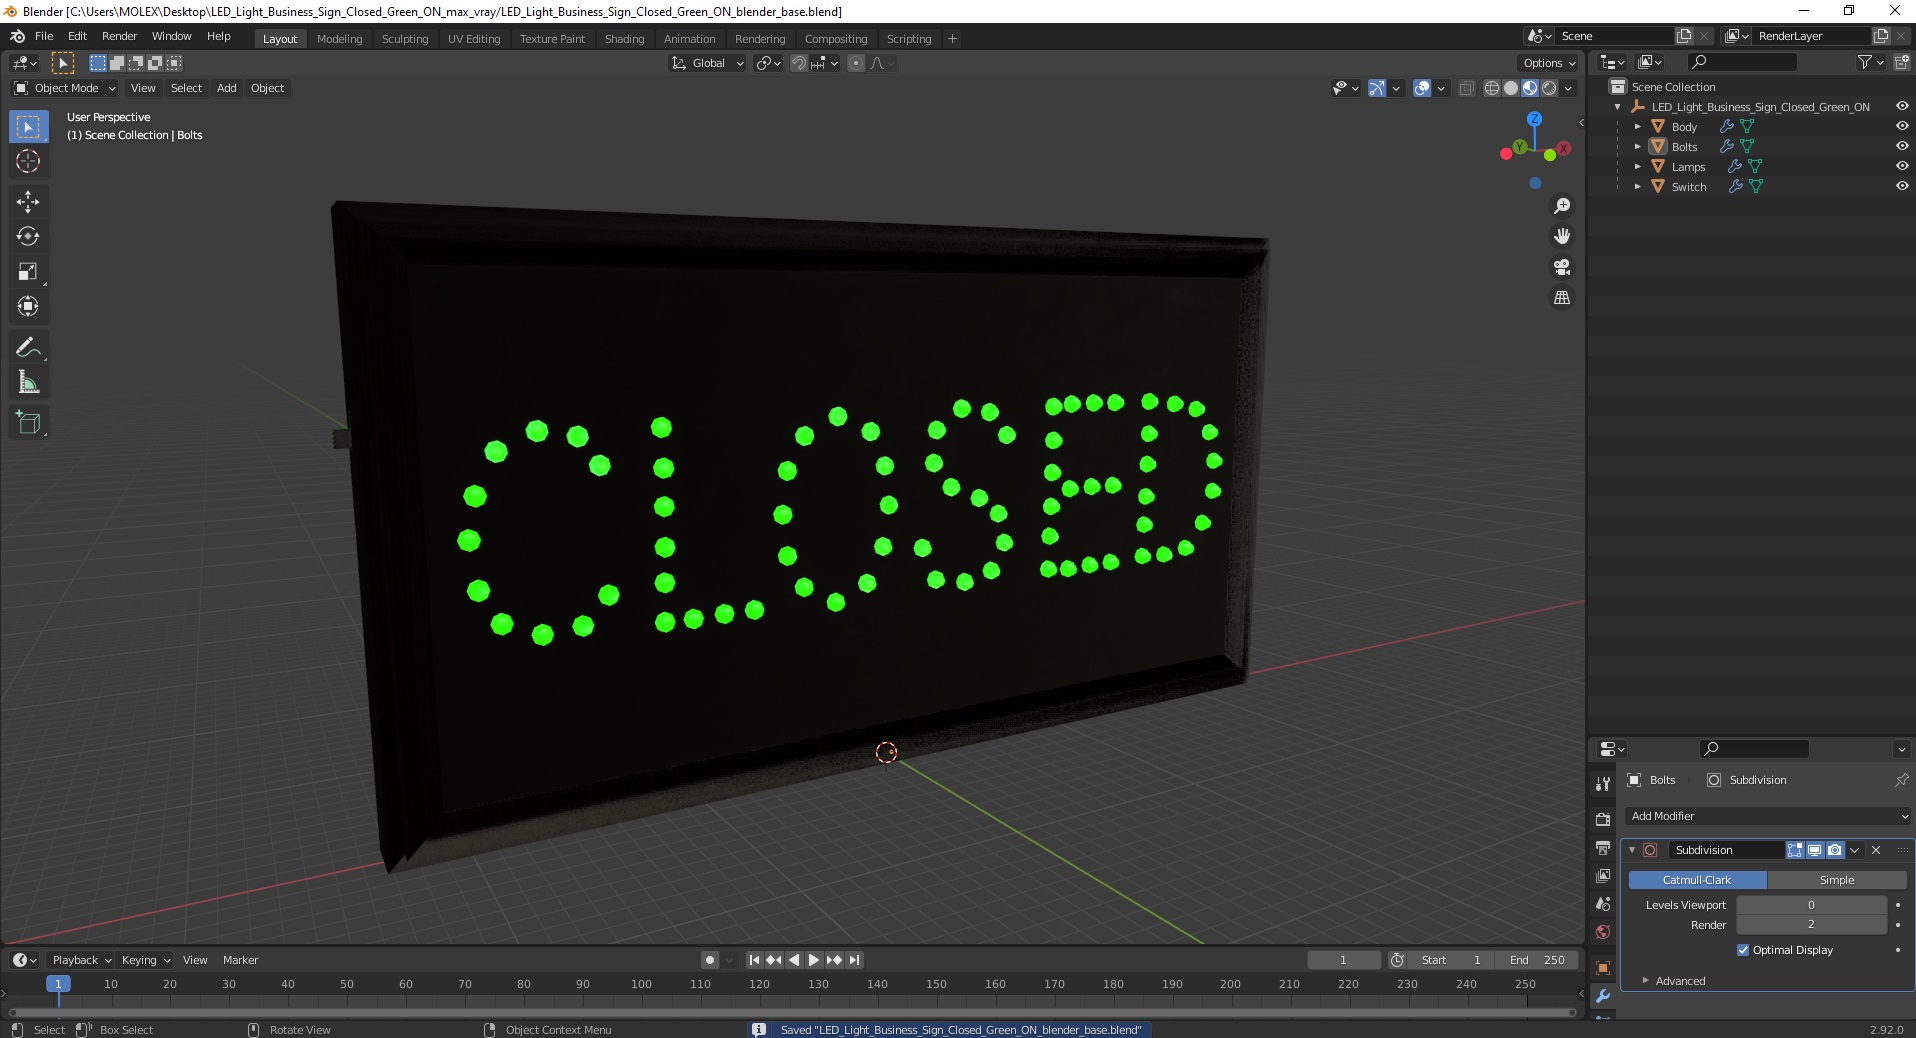
Task: Open the Playback dropdown in timeline
Action: tap(81, 960)
